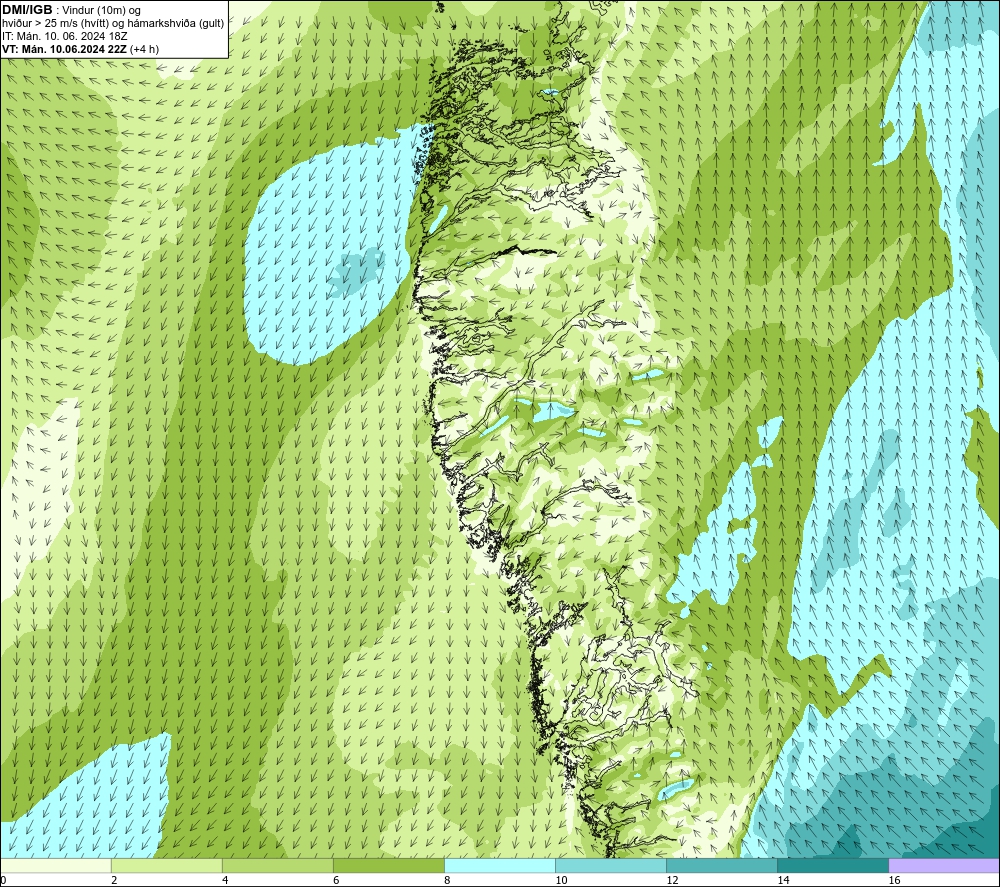The image size is (1000, 887).
Task: Click the turquoise 10–12 m/s legend swatch
Action: coord(611,865)
